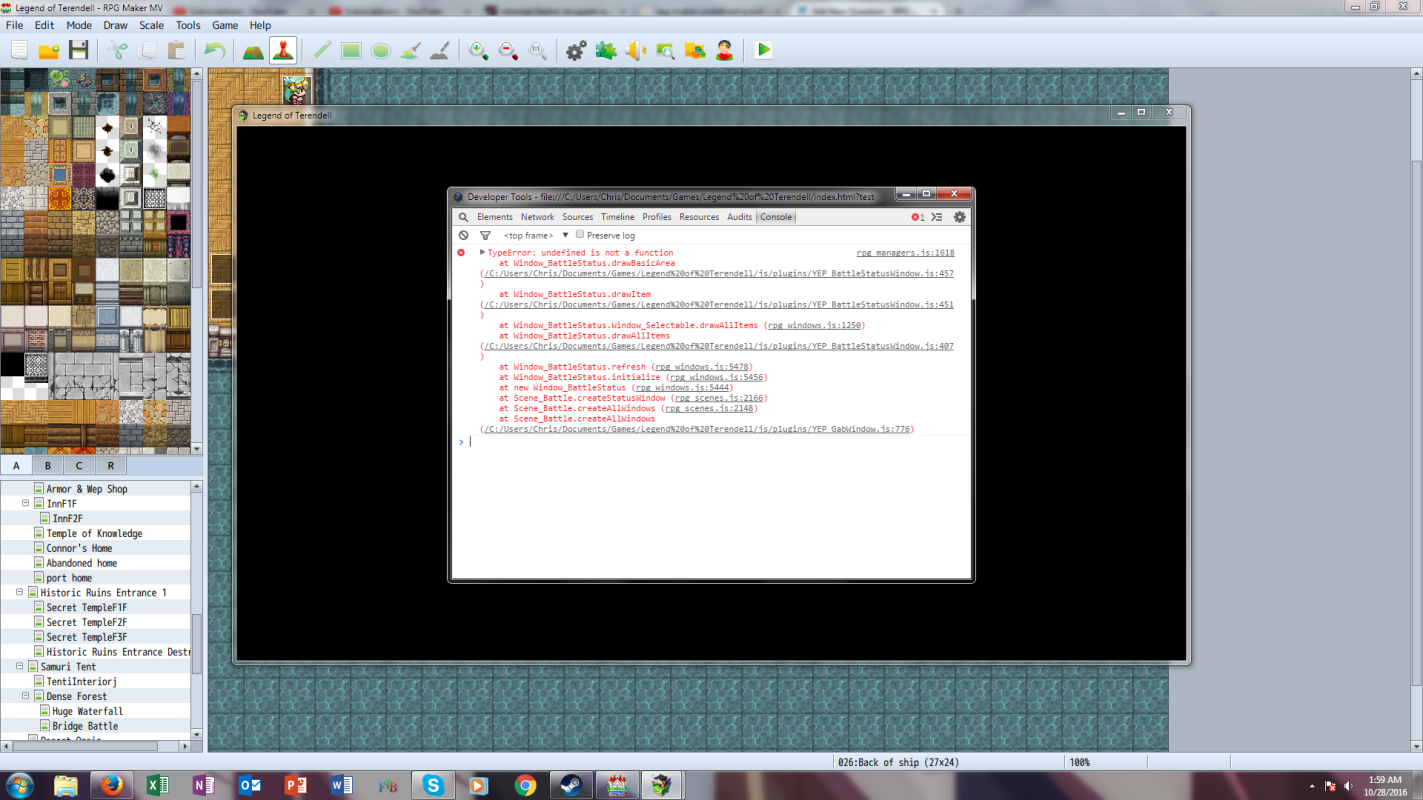The width and height of the screenshot is (1423, 800).
Task: Save project with the floppy disk icon
Action: 78,50
